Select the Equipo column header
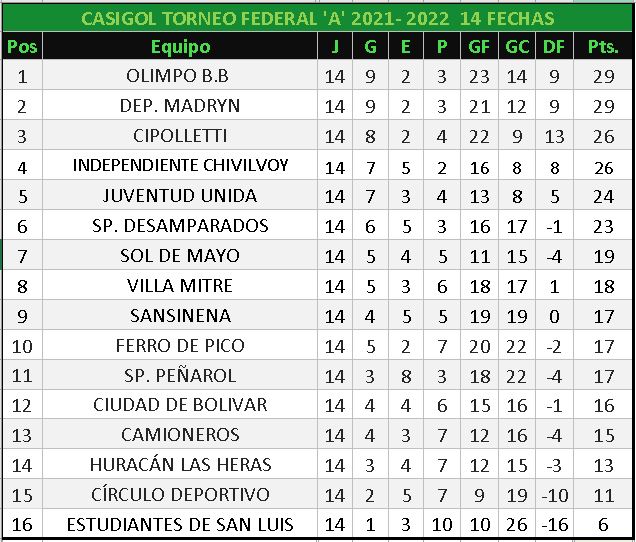This screenshot has width=636, height=542. click(180, 47)
